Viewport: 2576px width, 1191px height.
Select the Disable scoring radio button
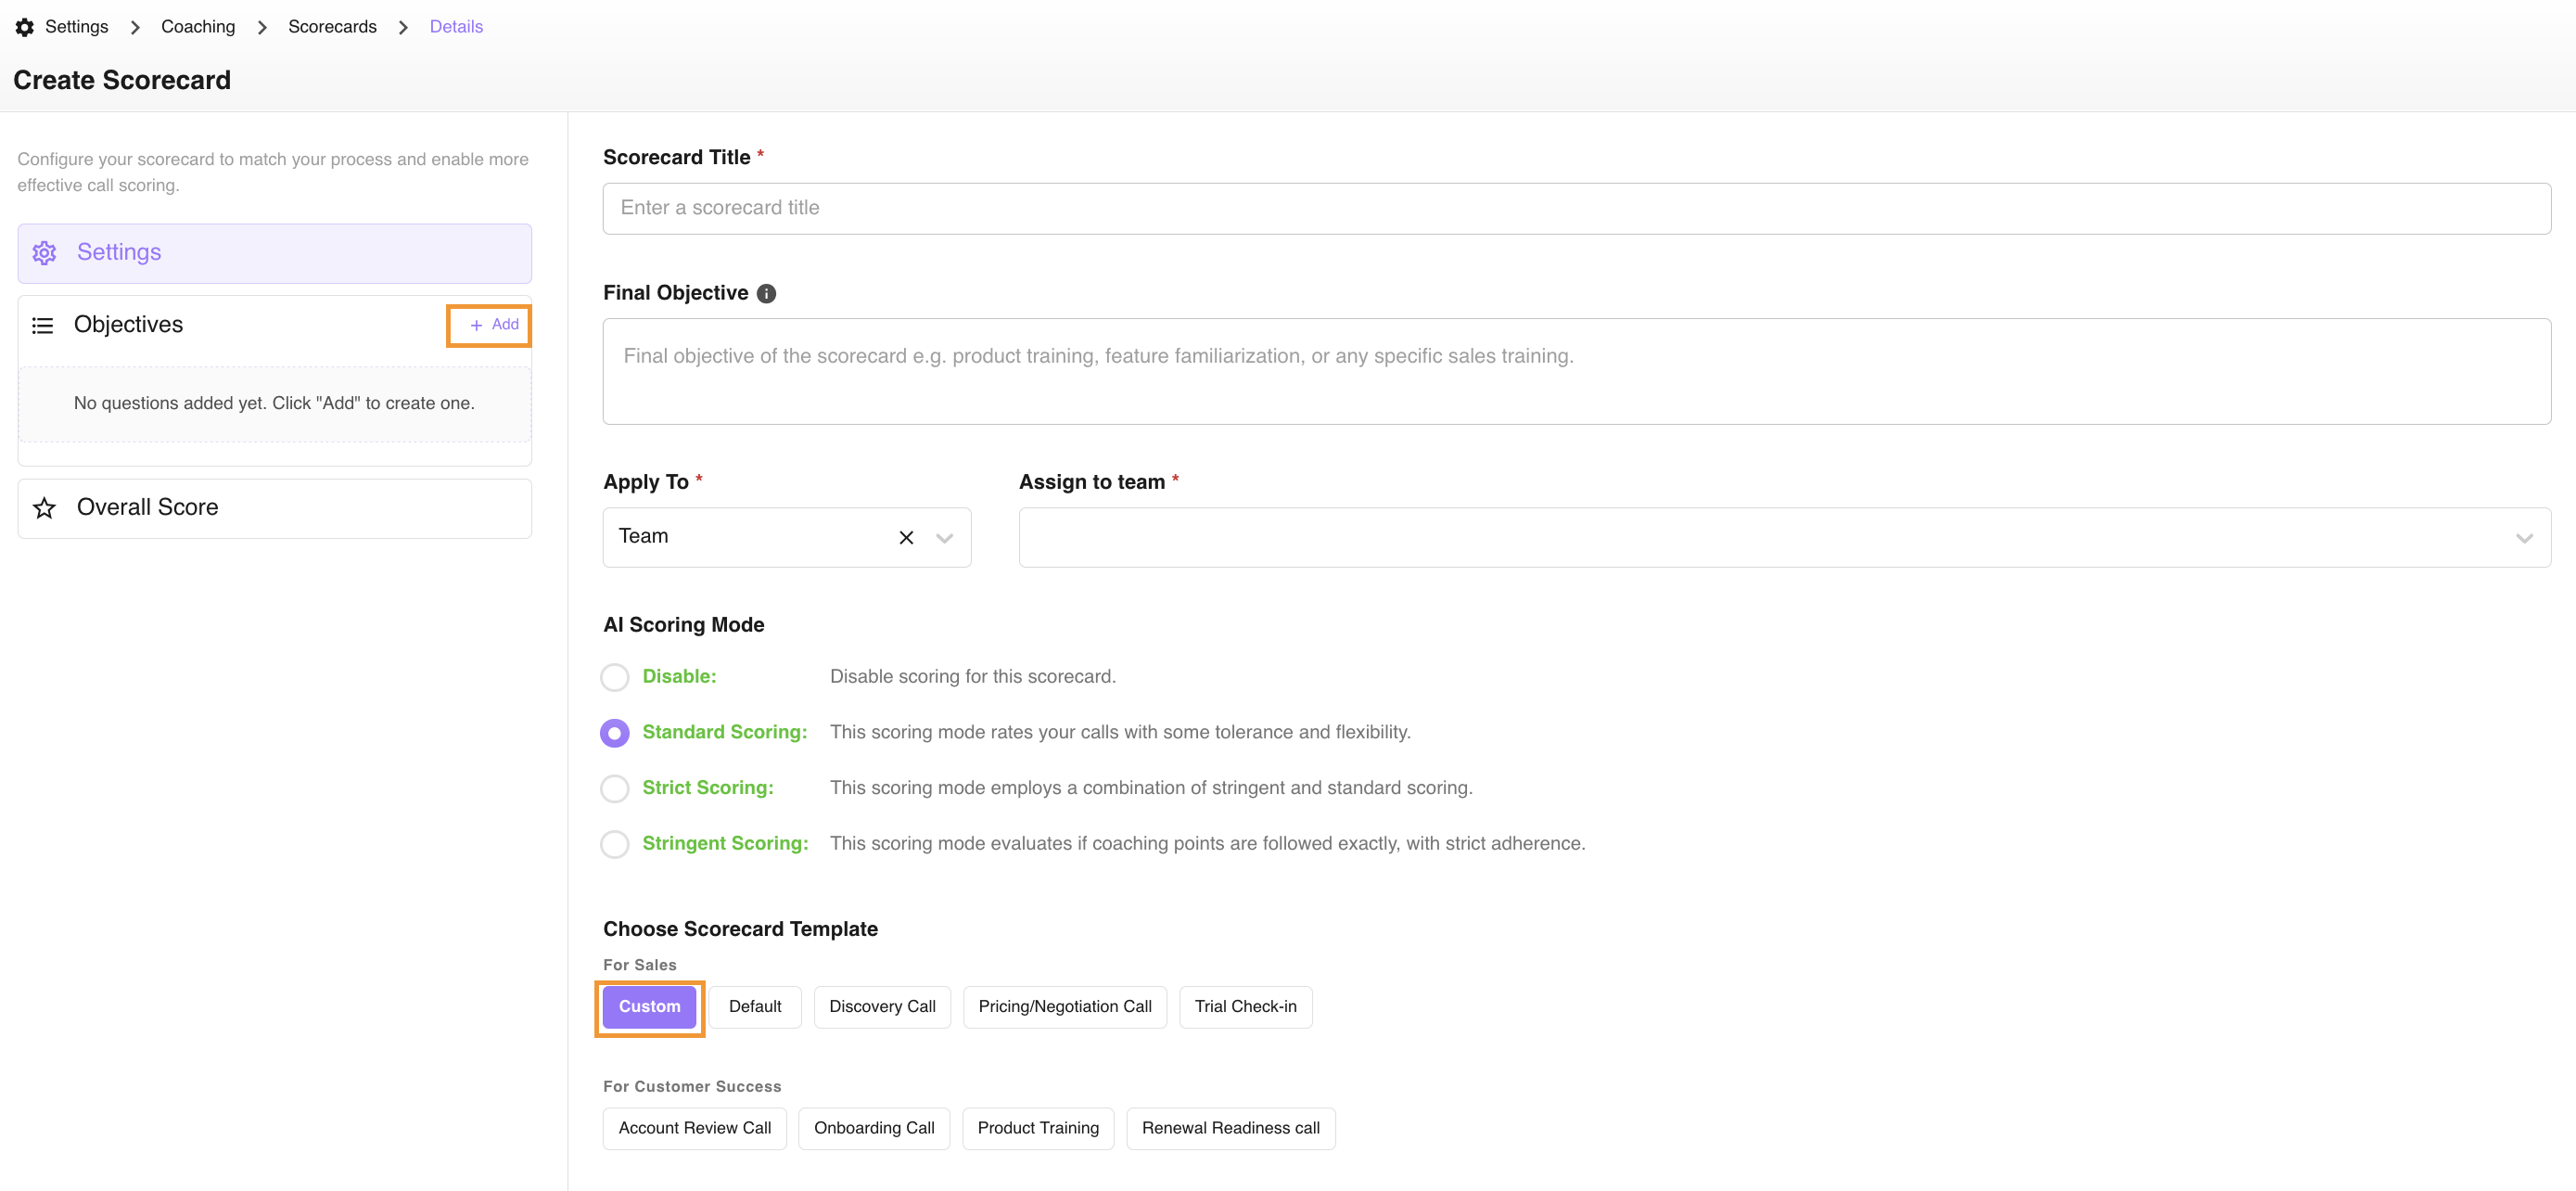[614, 677]
